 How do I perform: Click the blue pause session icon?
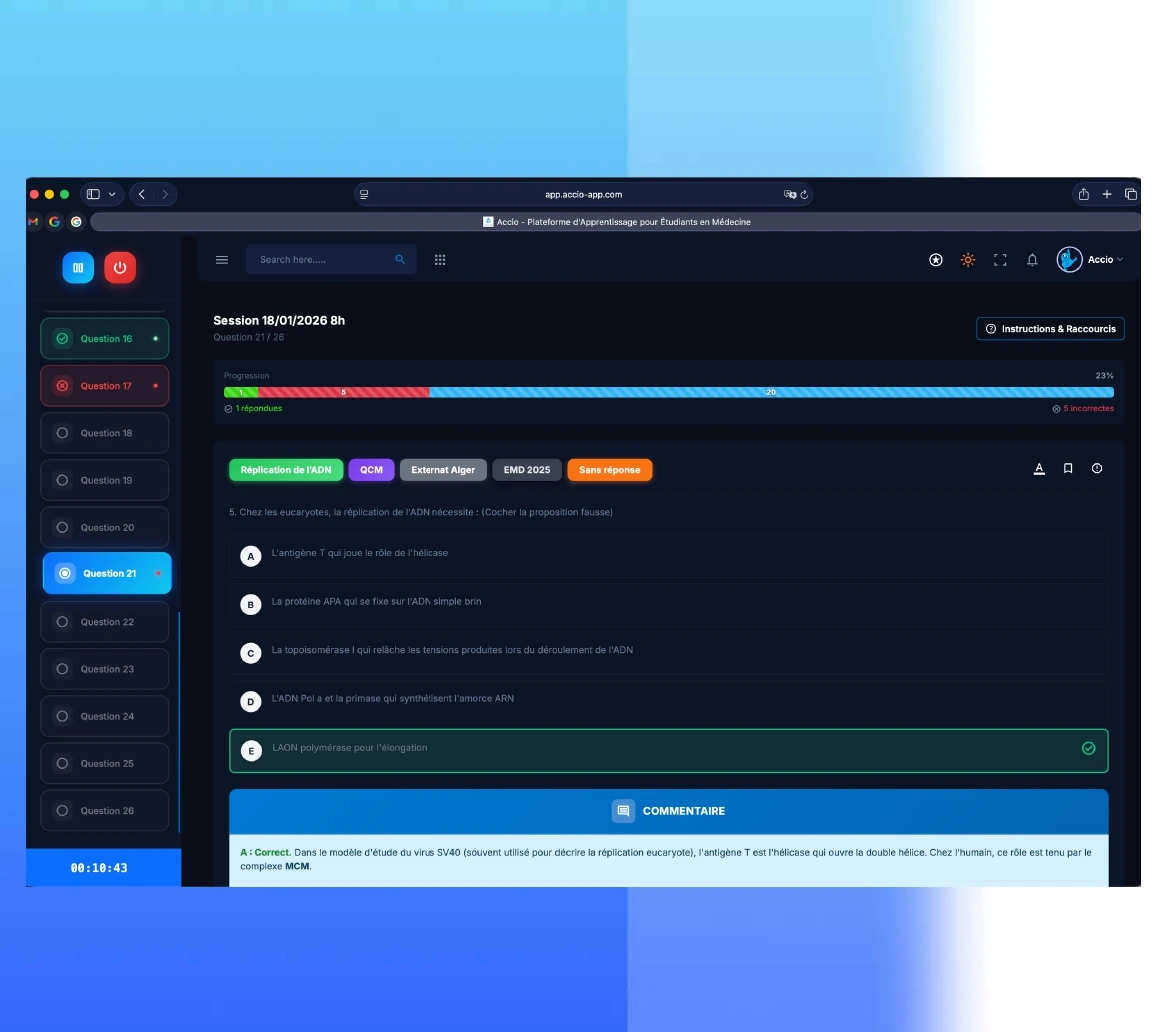click(78, 267)
